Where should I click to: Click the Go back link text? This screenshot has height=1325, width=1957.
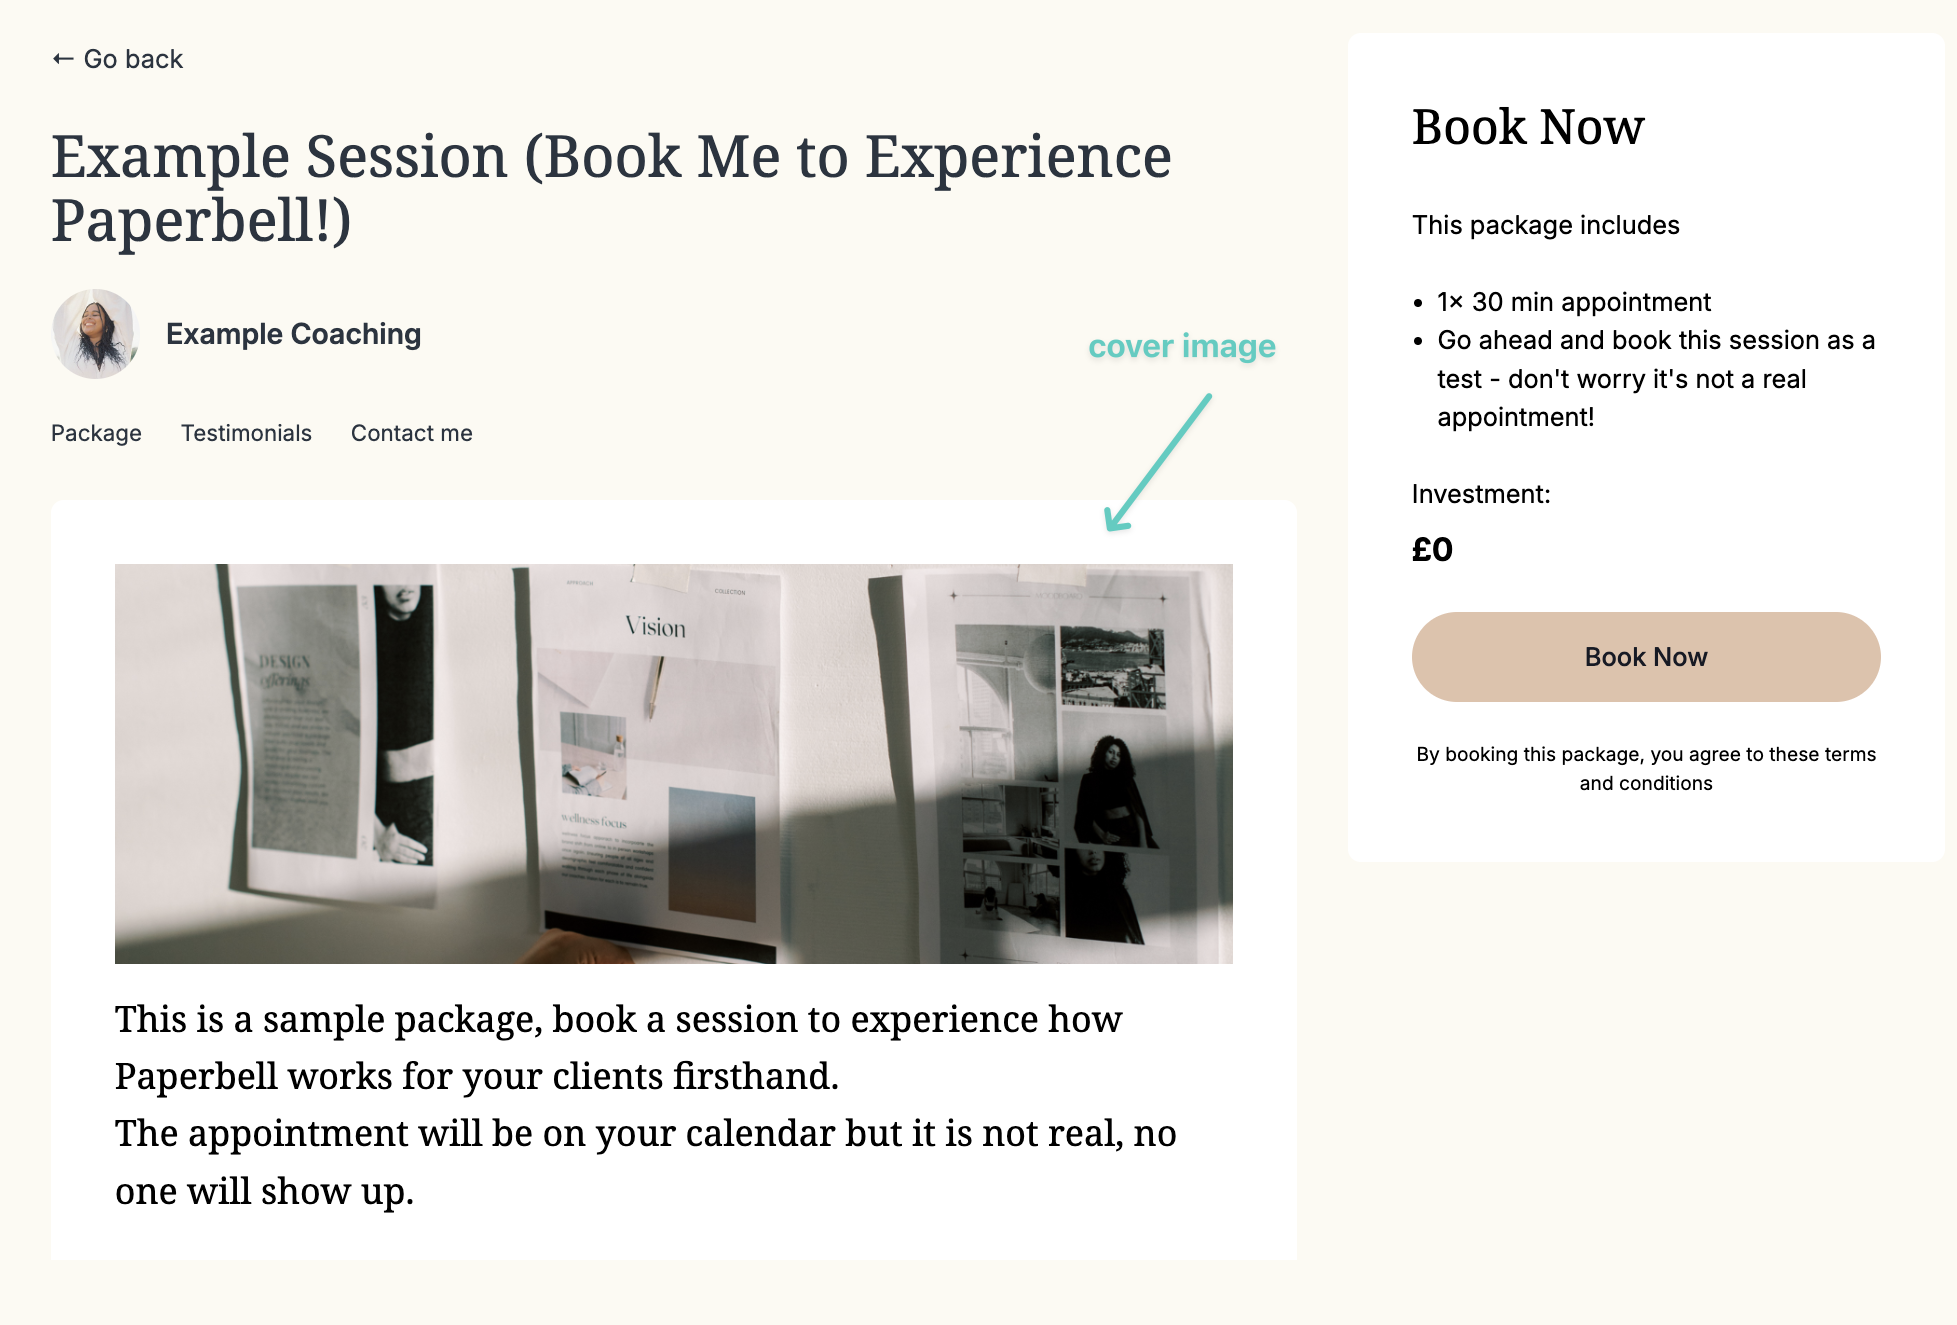click(134, 58)
